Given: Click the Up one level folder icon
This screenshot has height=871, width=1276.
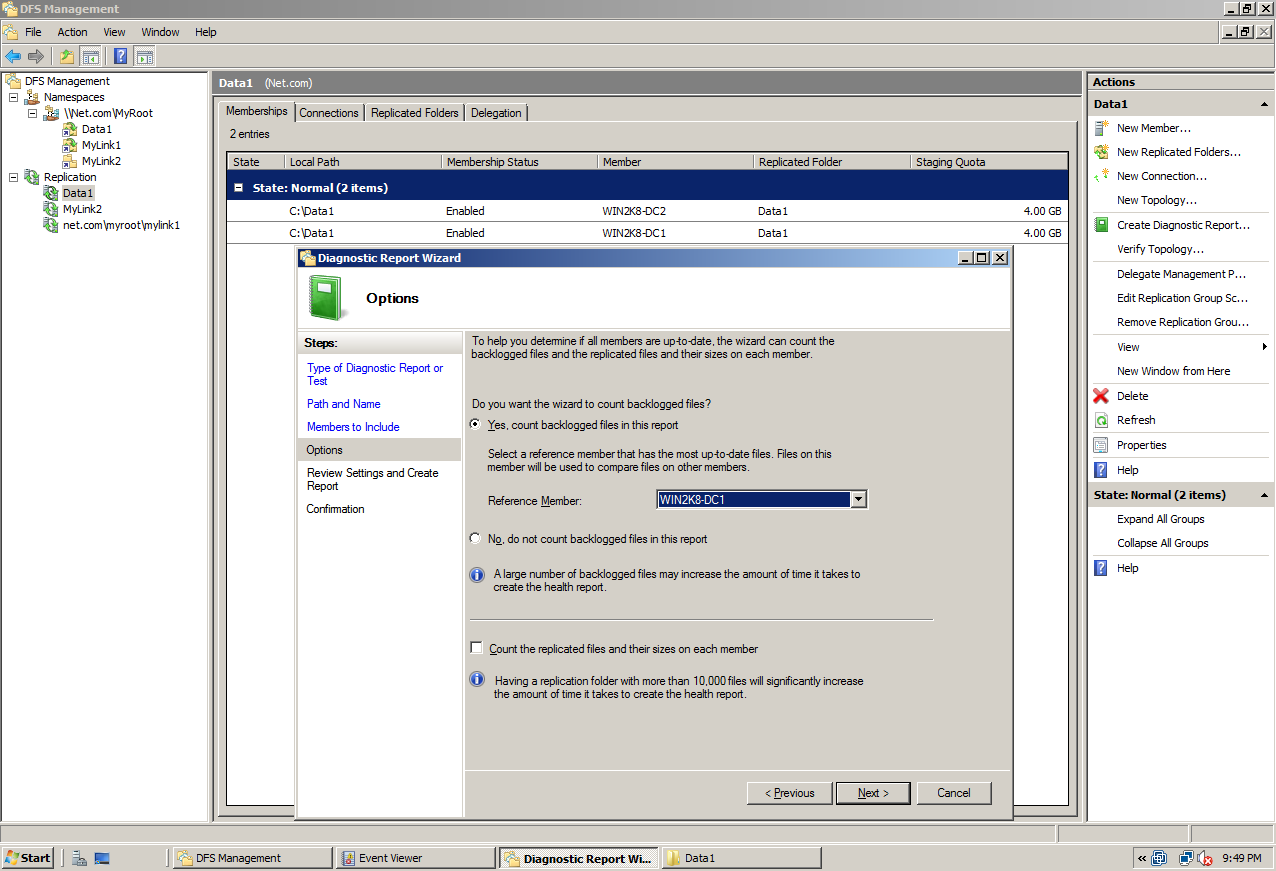Looking at the screenshot, I should [67, 56].
